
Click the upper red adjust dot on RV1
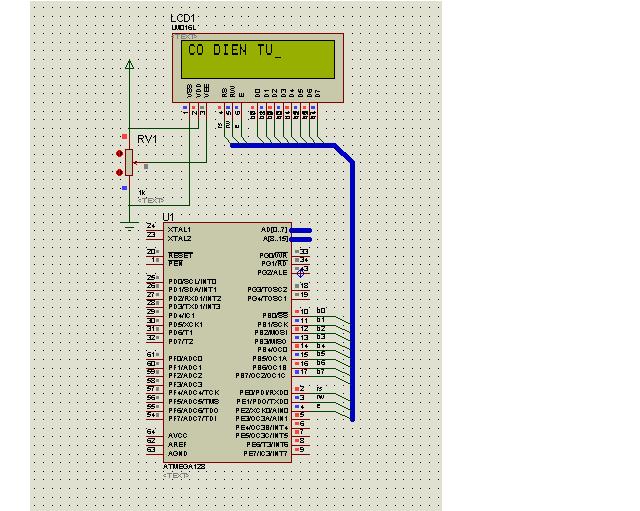click(x=119, y=153)
